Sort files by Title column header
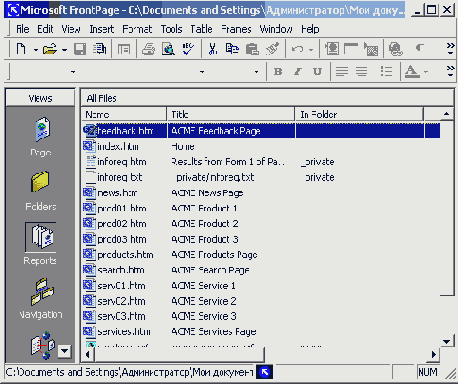Viewport: 458px width, 384px height. coord(231,114)
